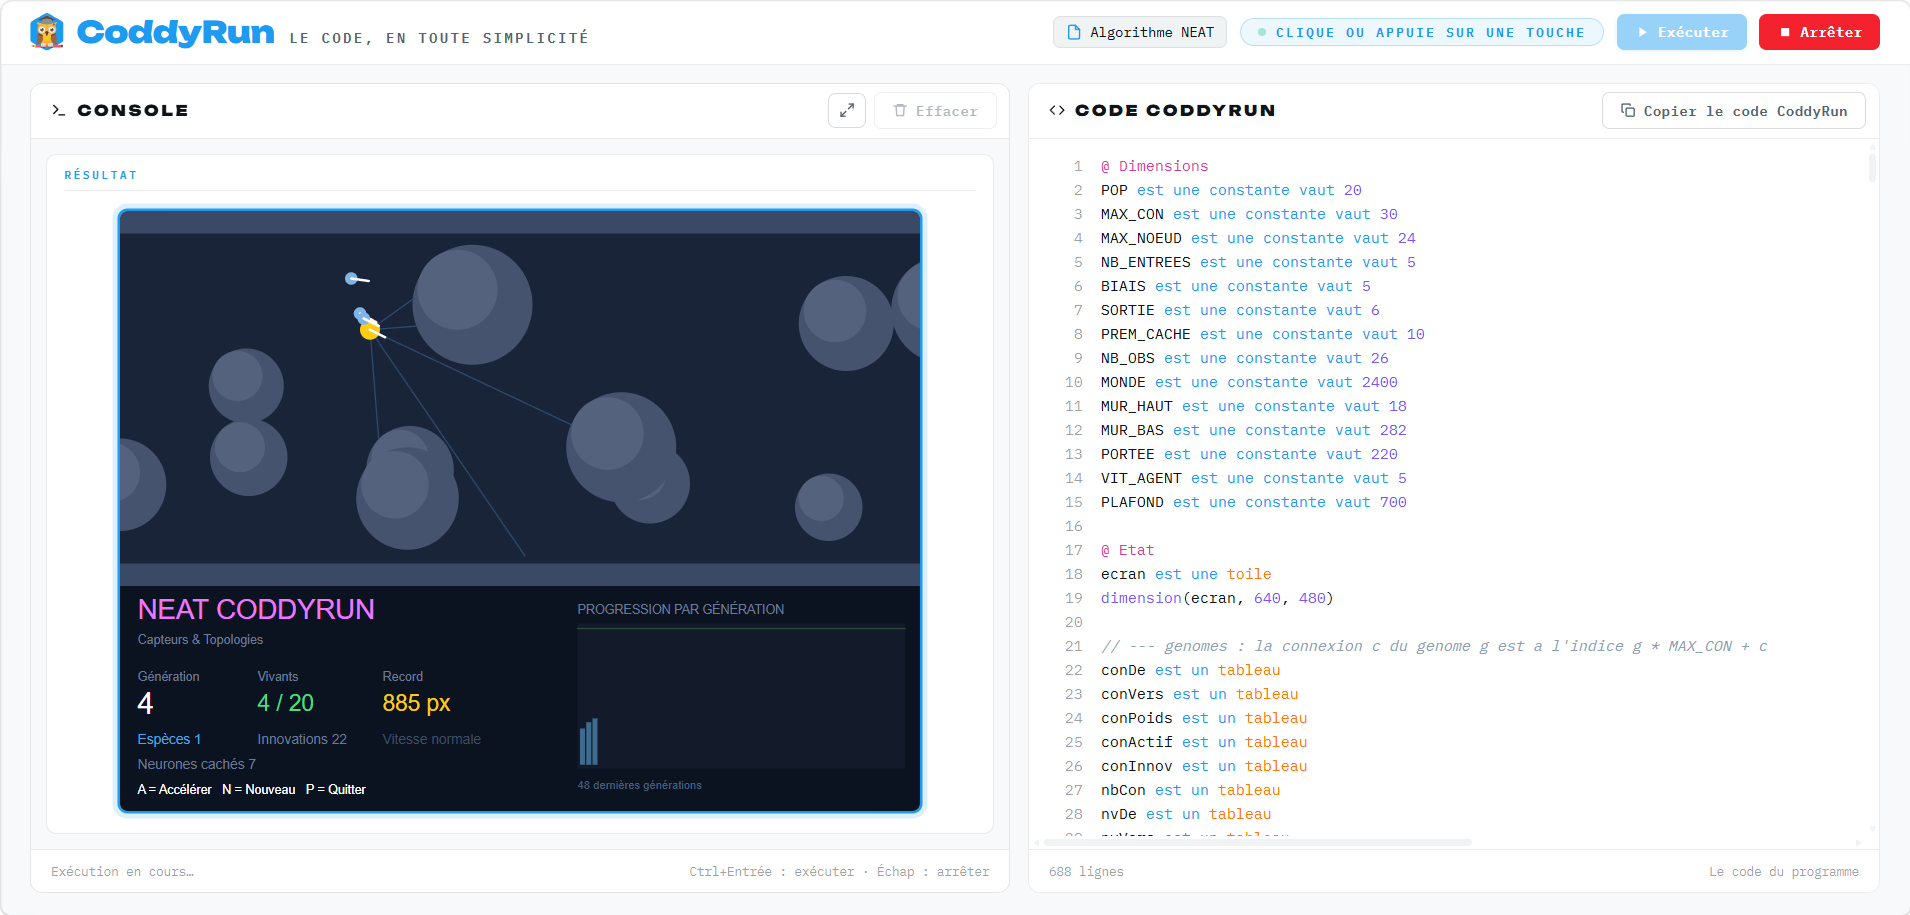Click the 'RÉSULTAT' label
This screenshot has width=1910, height=915.
(x=101, y=175)
